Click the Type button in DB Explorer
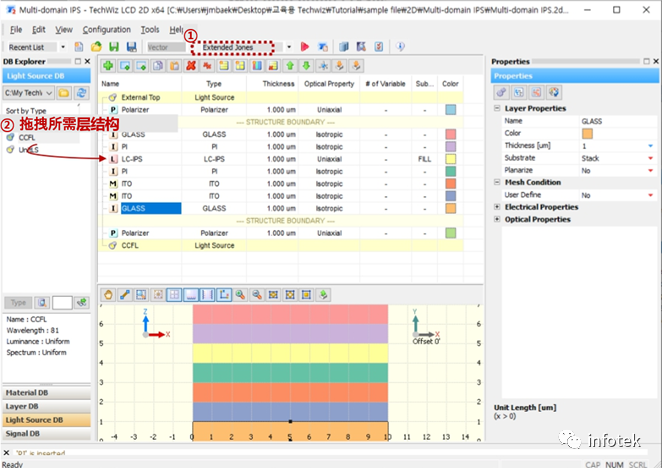Viewport: 662px width, 468px height. [18, 302]
